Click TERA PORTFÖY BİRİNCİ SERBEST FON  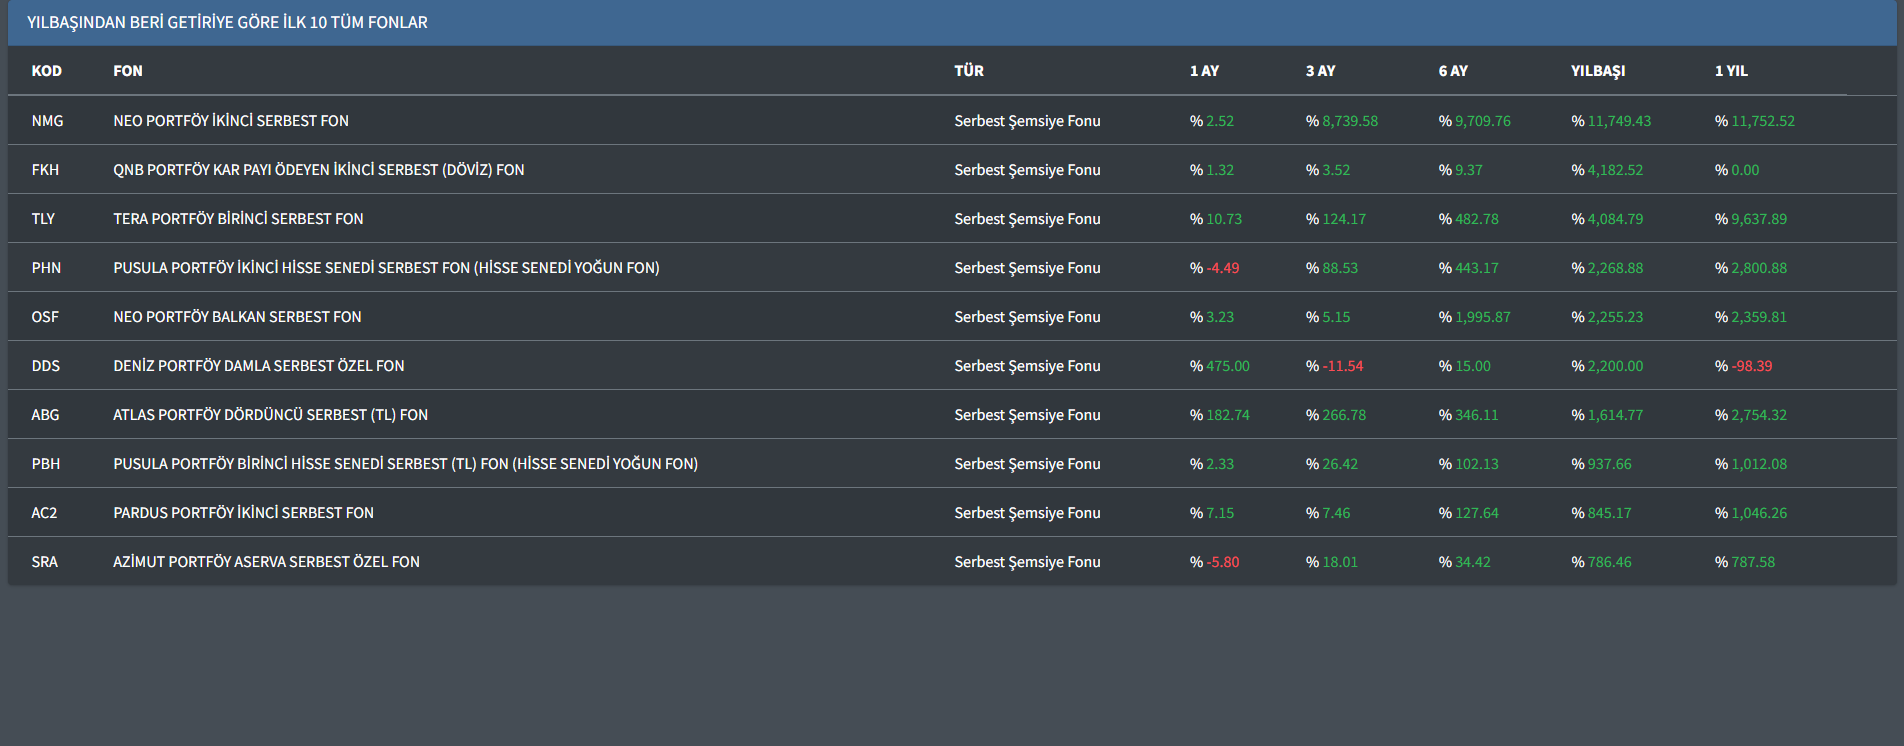point(238,219)
